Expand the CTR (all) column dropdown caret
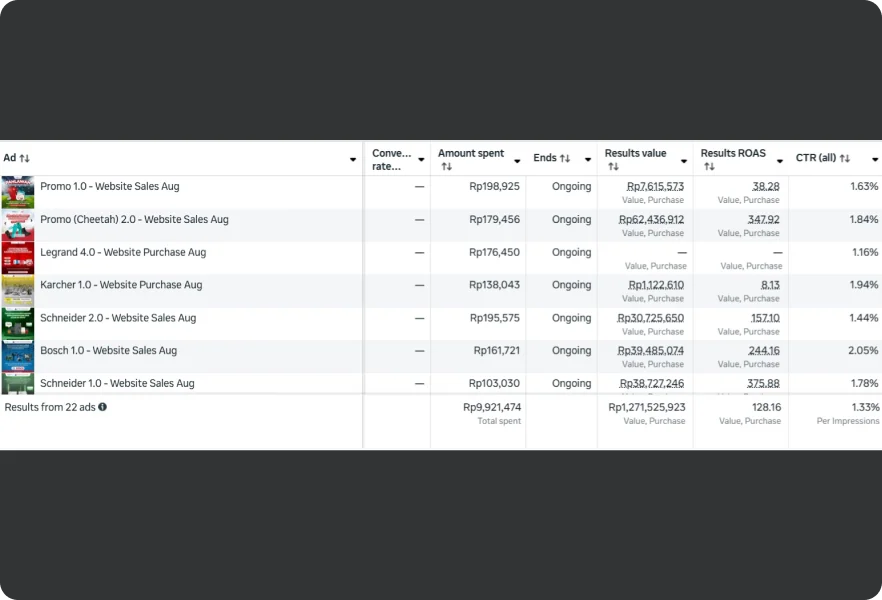Viewport: 882px width, 600px height. (875, 160)
